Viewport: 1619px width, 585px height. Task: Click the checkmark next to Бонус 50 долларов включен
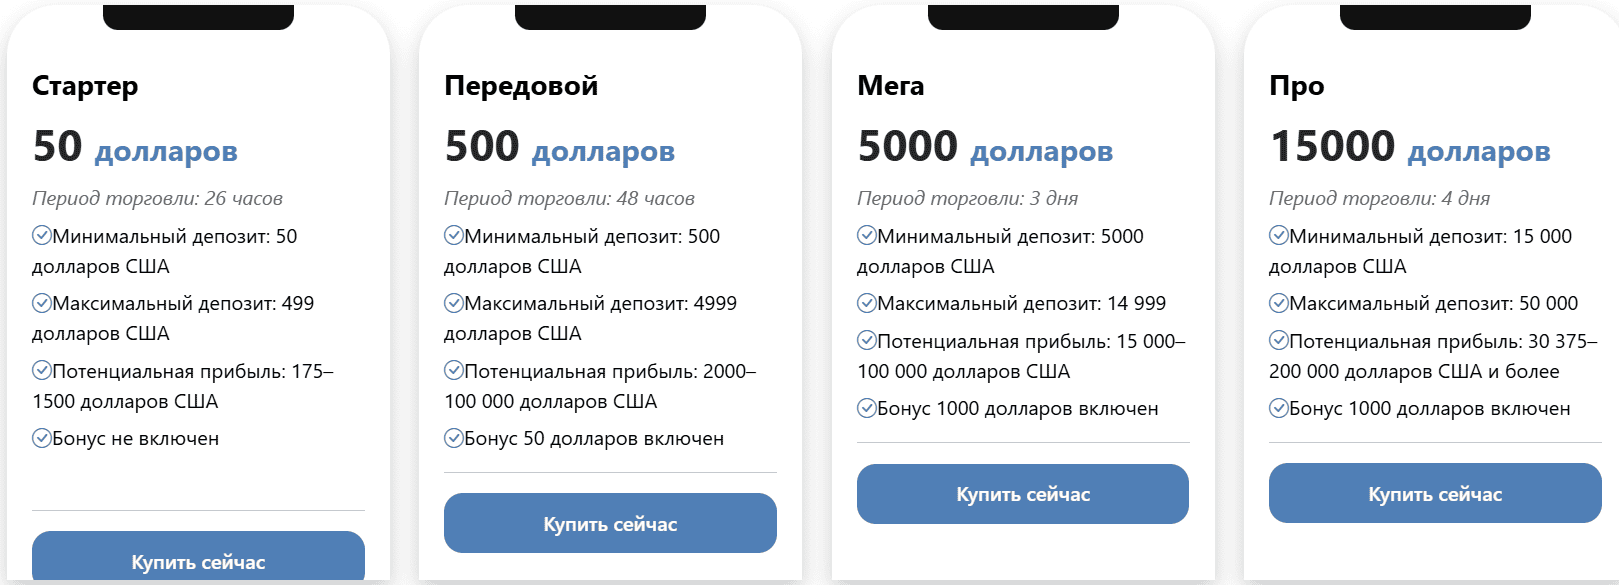pyautogui.click(x=452, y=437)
